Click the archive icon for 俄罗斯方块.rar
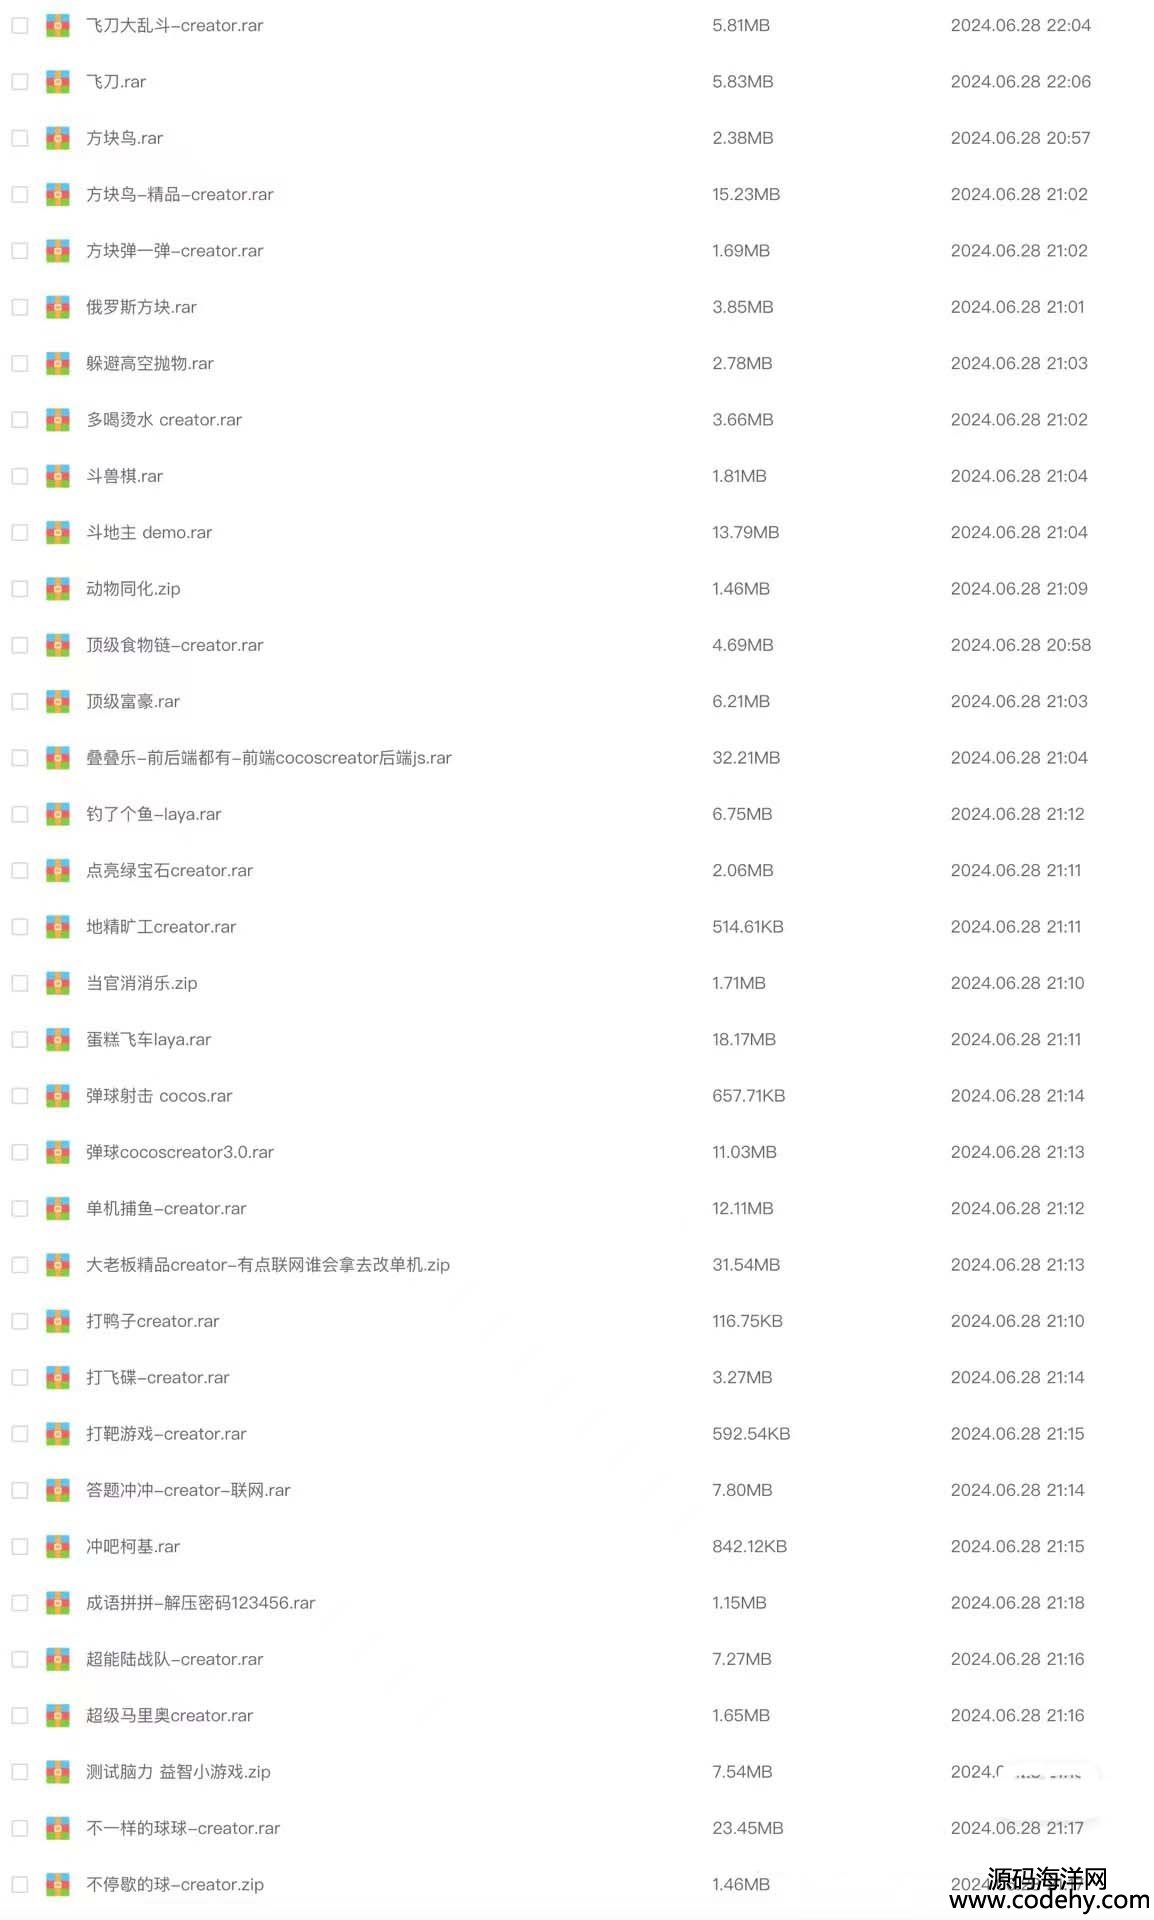This screenshot has height=1920, width=1154. click(58, 307)
